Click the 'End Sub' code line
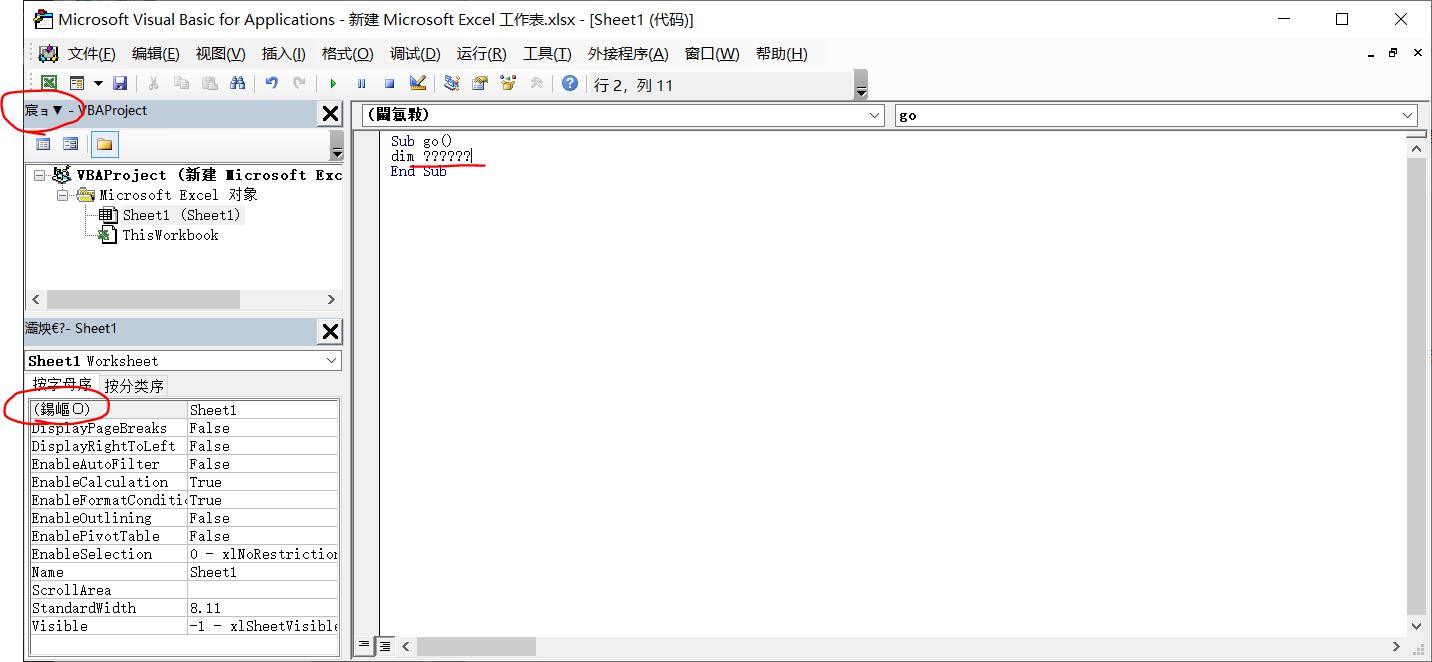This screenshot has height=662, width=1432. [x=419, y=171]
